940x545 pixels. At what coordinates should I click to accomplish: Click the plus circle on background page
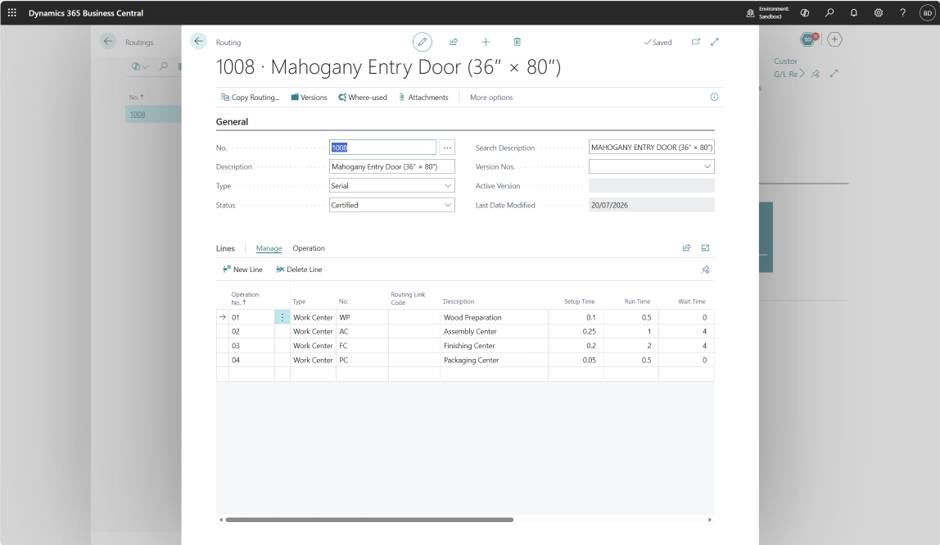tap(834, 40)
